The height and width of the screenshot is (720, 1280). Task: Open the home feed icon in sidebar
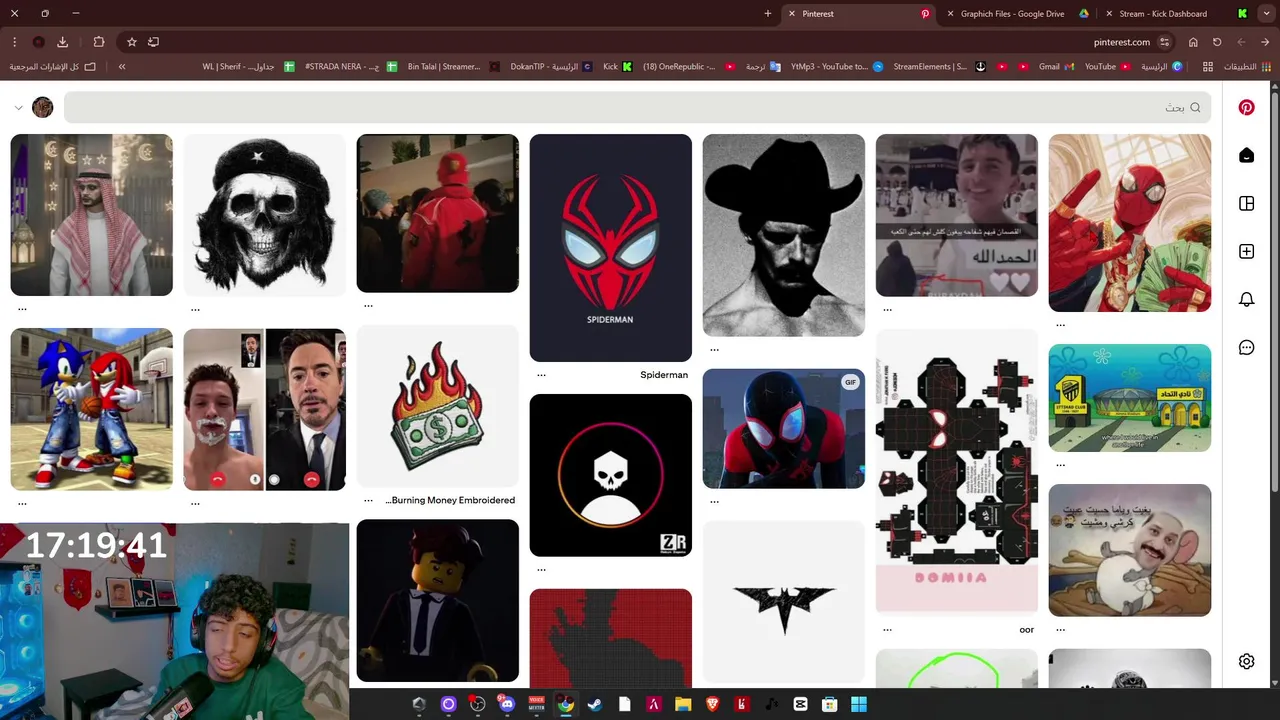click(x=1246, y=155)
